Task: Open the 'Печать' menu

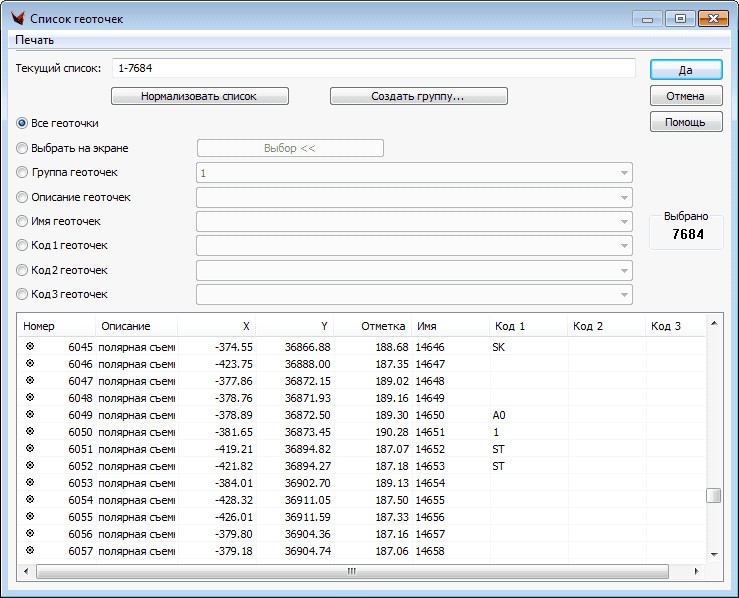Action: [35, 40]
